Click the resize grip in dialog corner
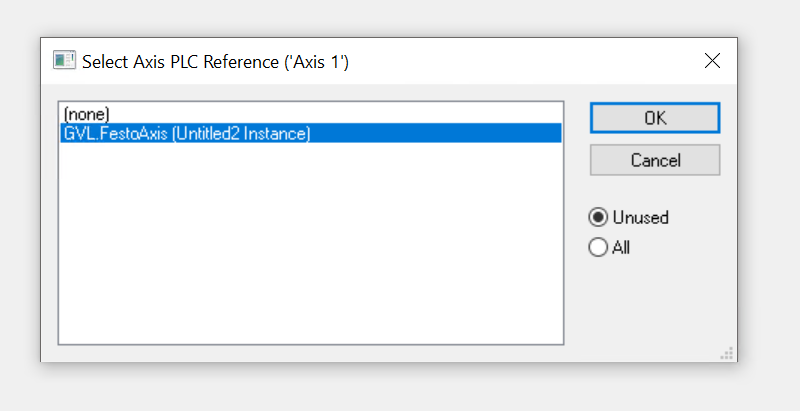 pyautogui.click(x=727, y=353)
